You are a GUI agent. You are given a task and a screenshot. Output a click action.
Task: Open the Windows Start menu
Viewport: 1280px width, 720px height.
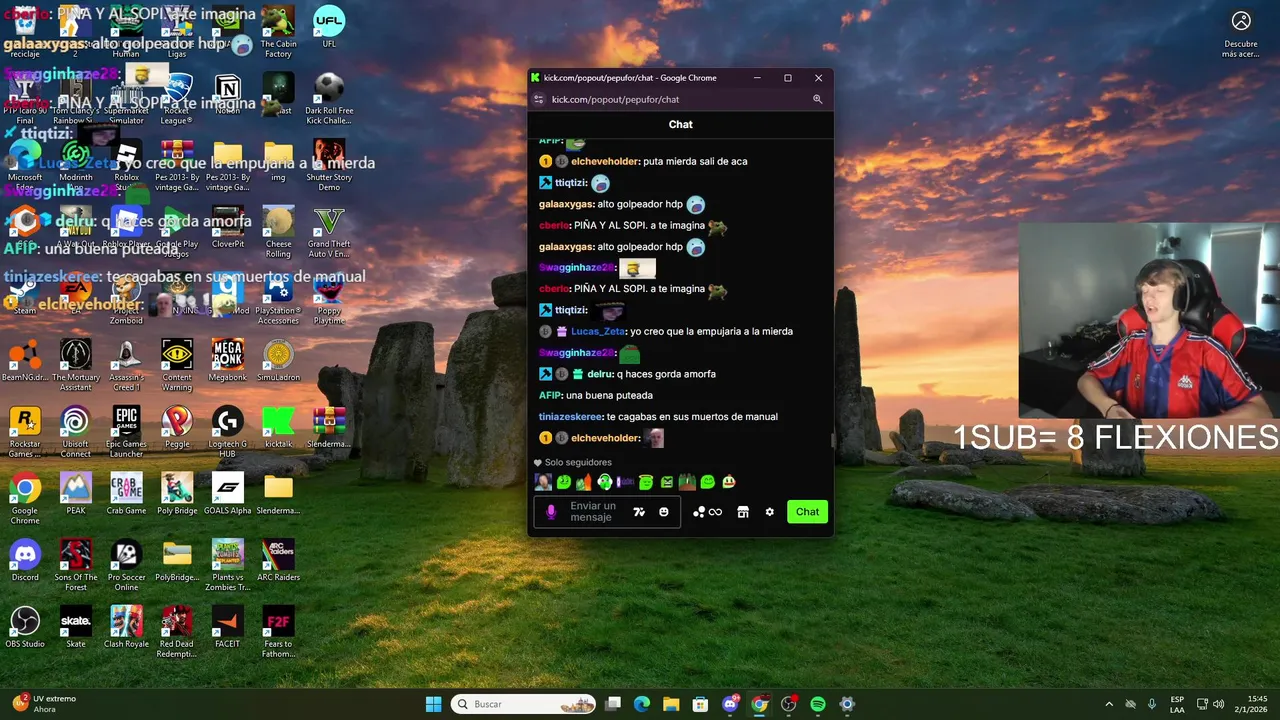[433, 704]
